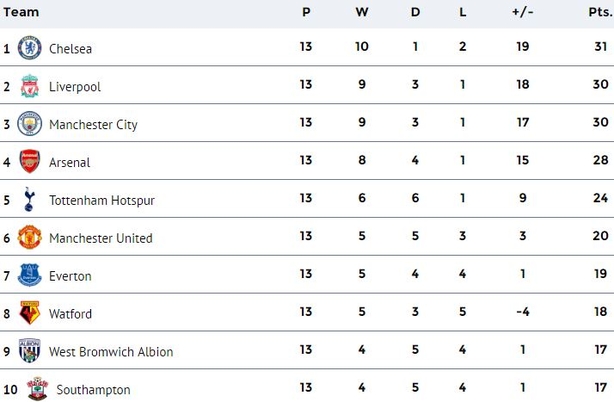Click the Manchester City crest icon

coord(29,124)
